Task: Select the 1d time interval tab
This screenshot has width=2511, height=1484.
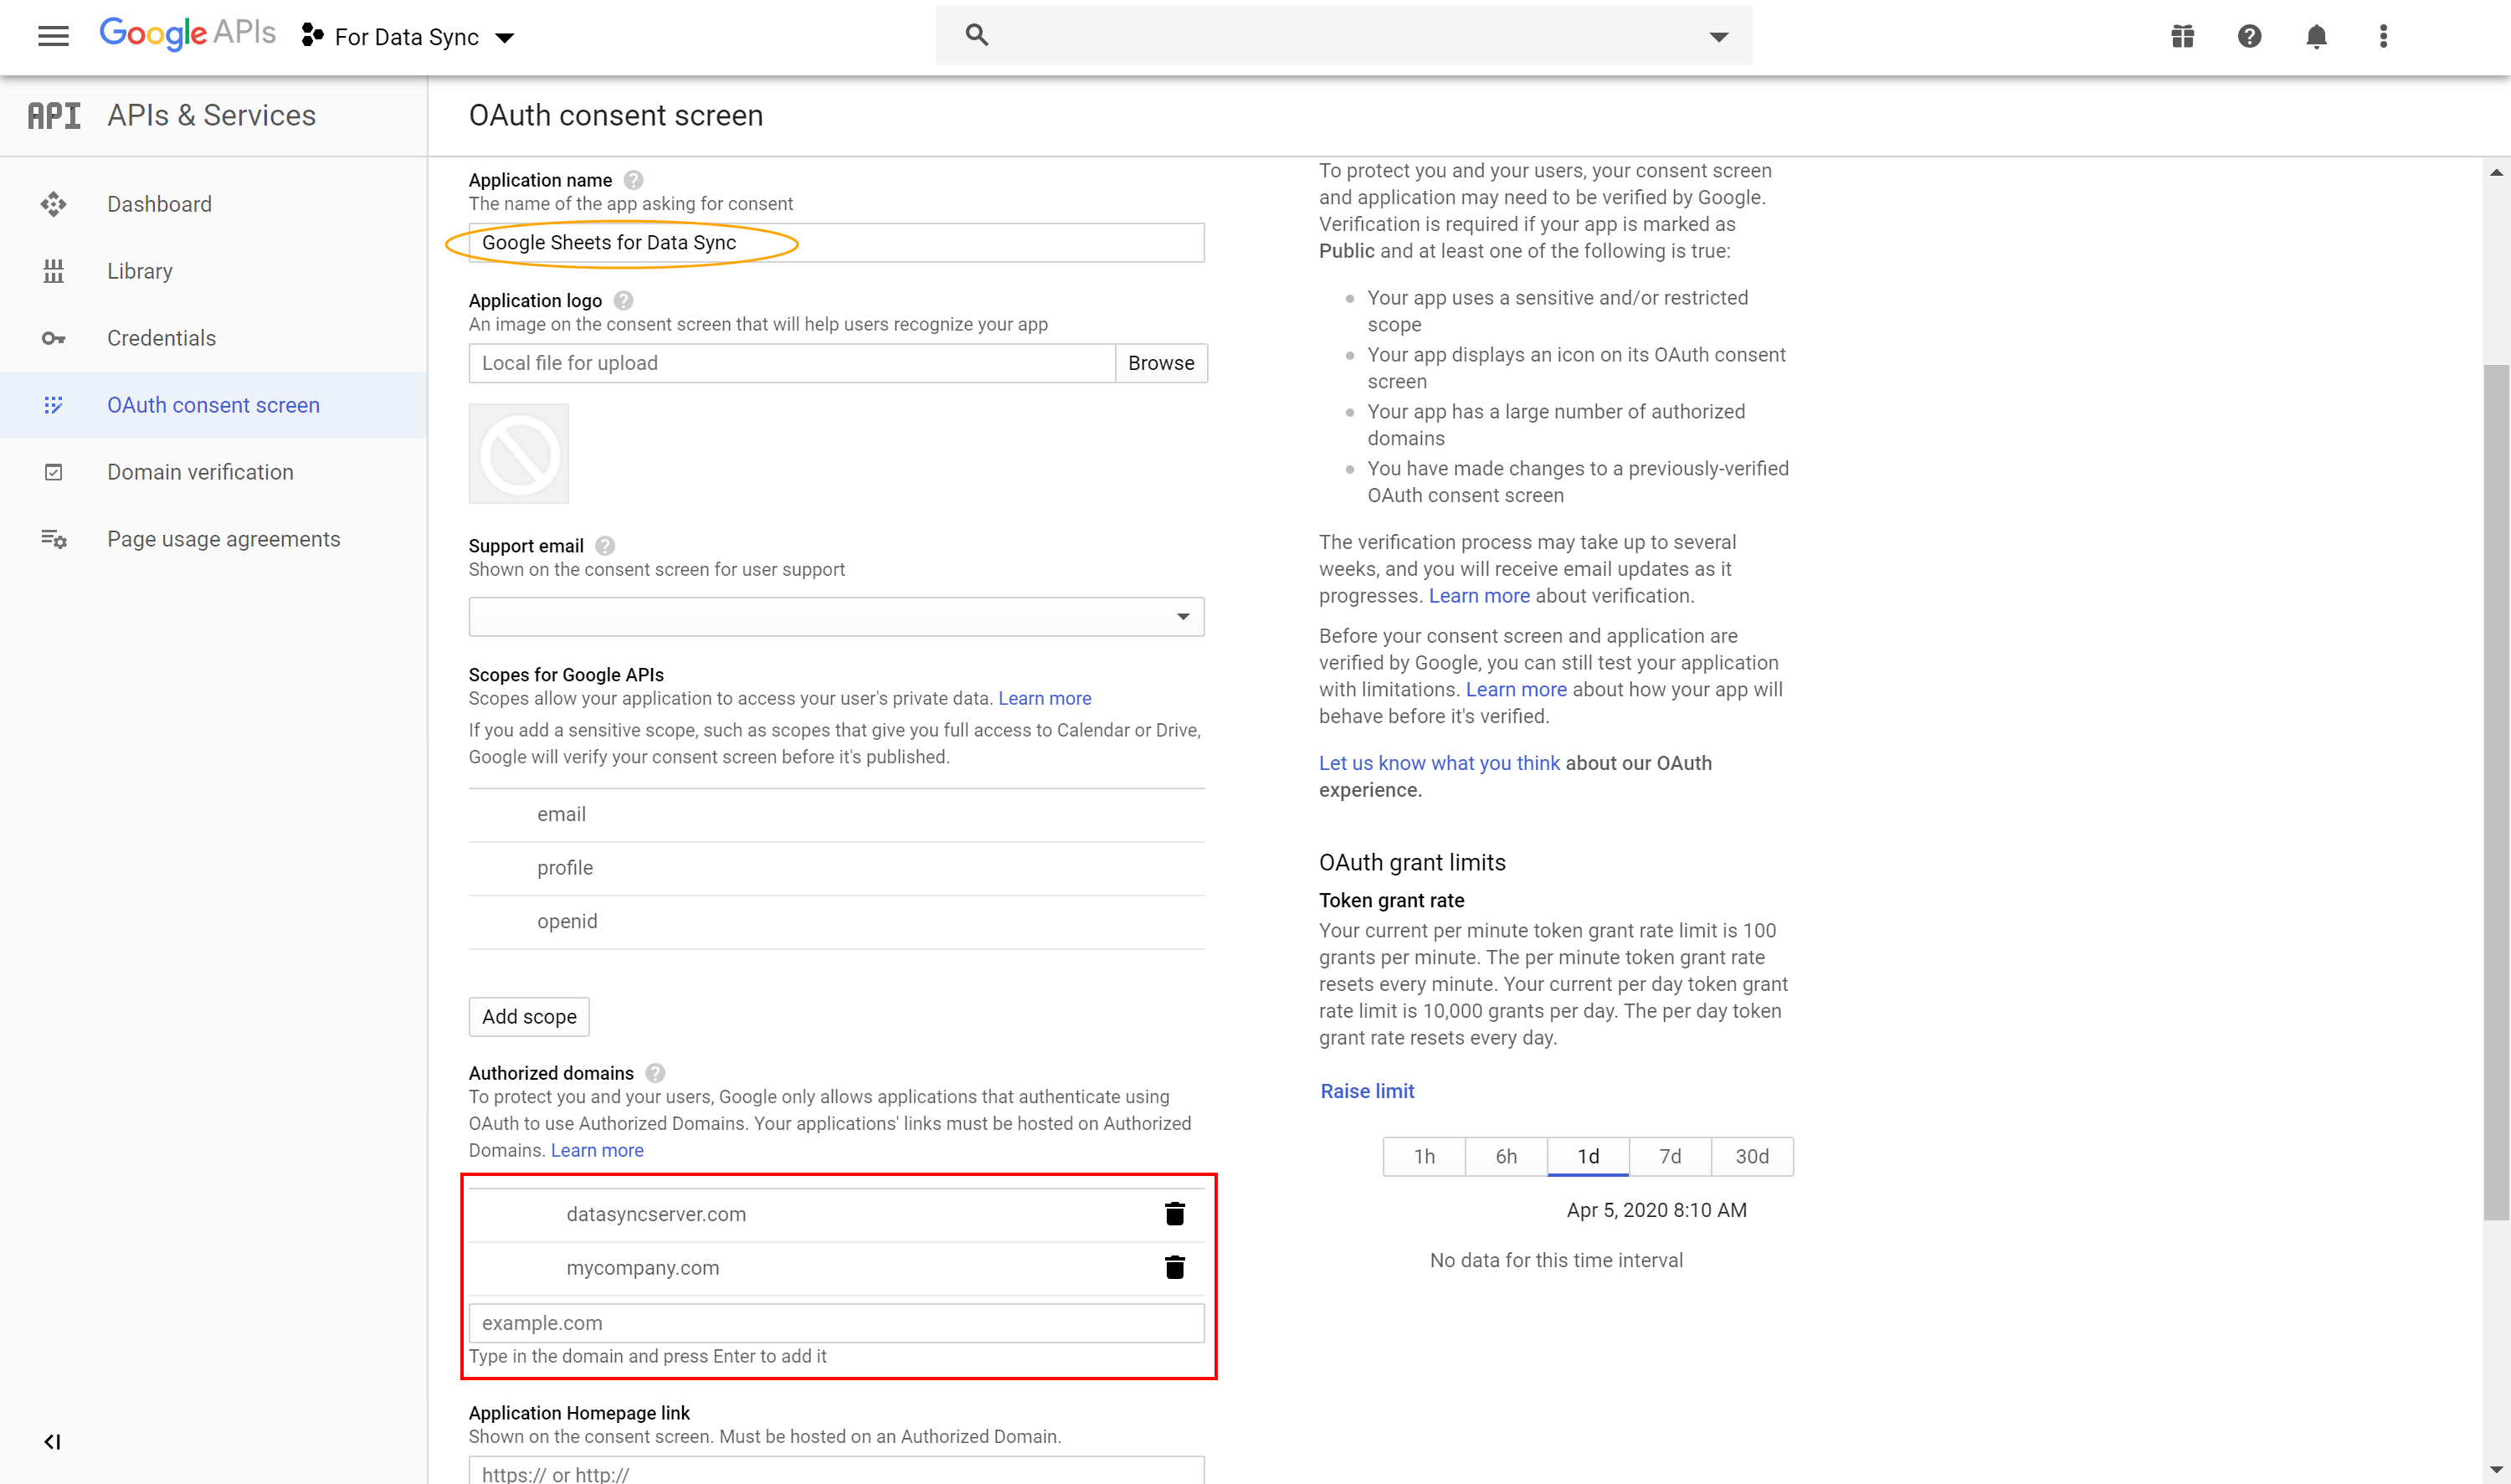Action: (x=1588, y=1157)
